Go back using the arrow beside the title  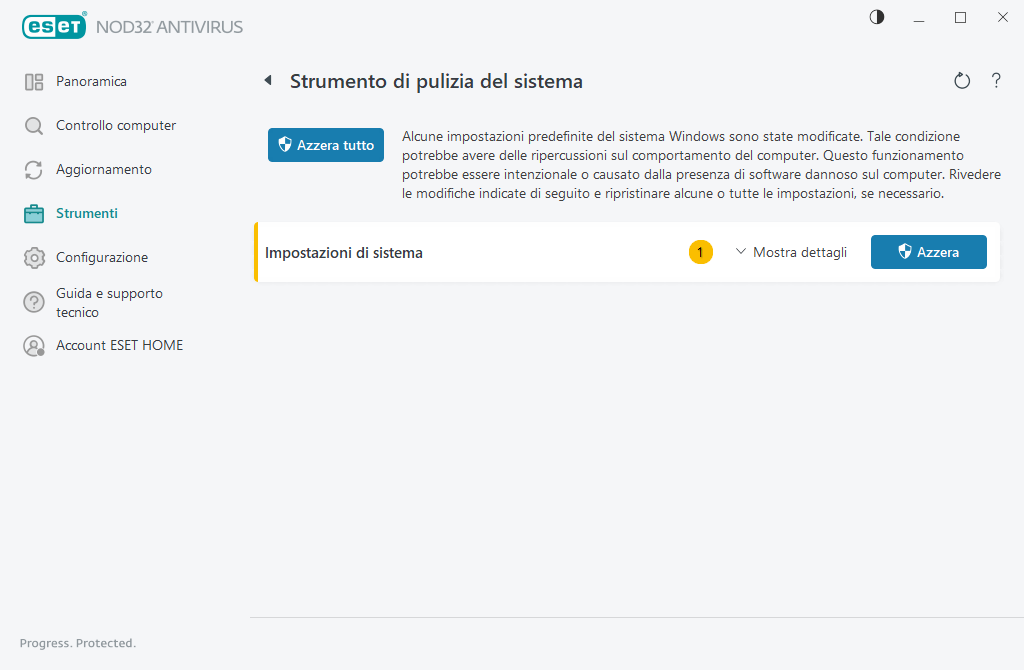[x=267, y=80]
